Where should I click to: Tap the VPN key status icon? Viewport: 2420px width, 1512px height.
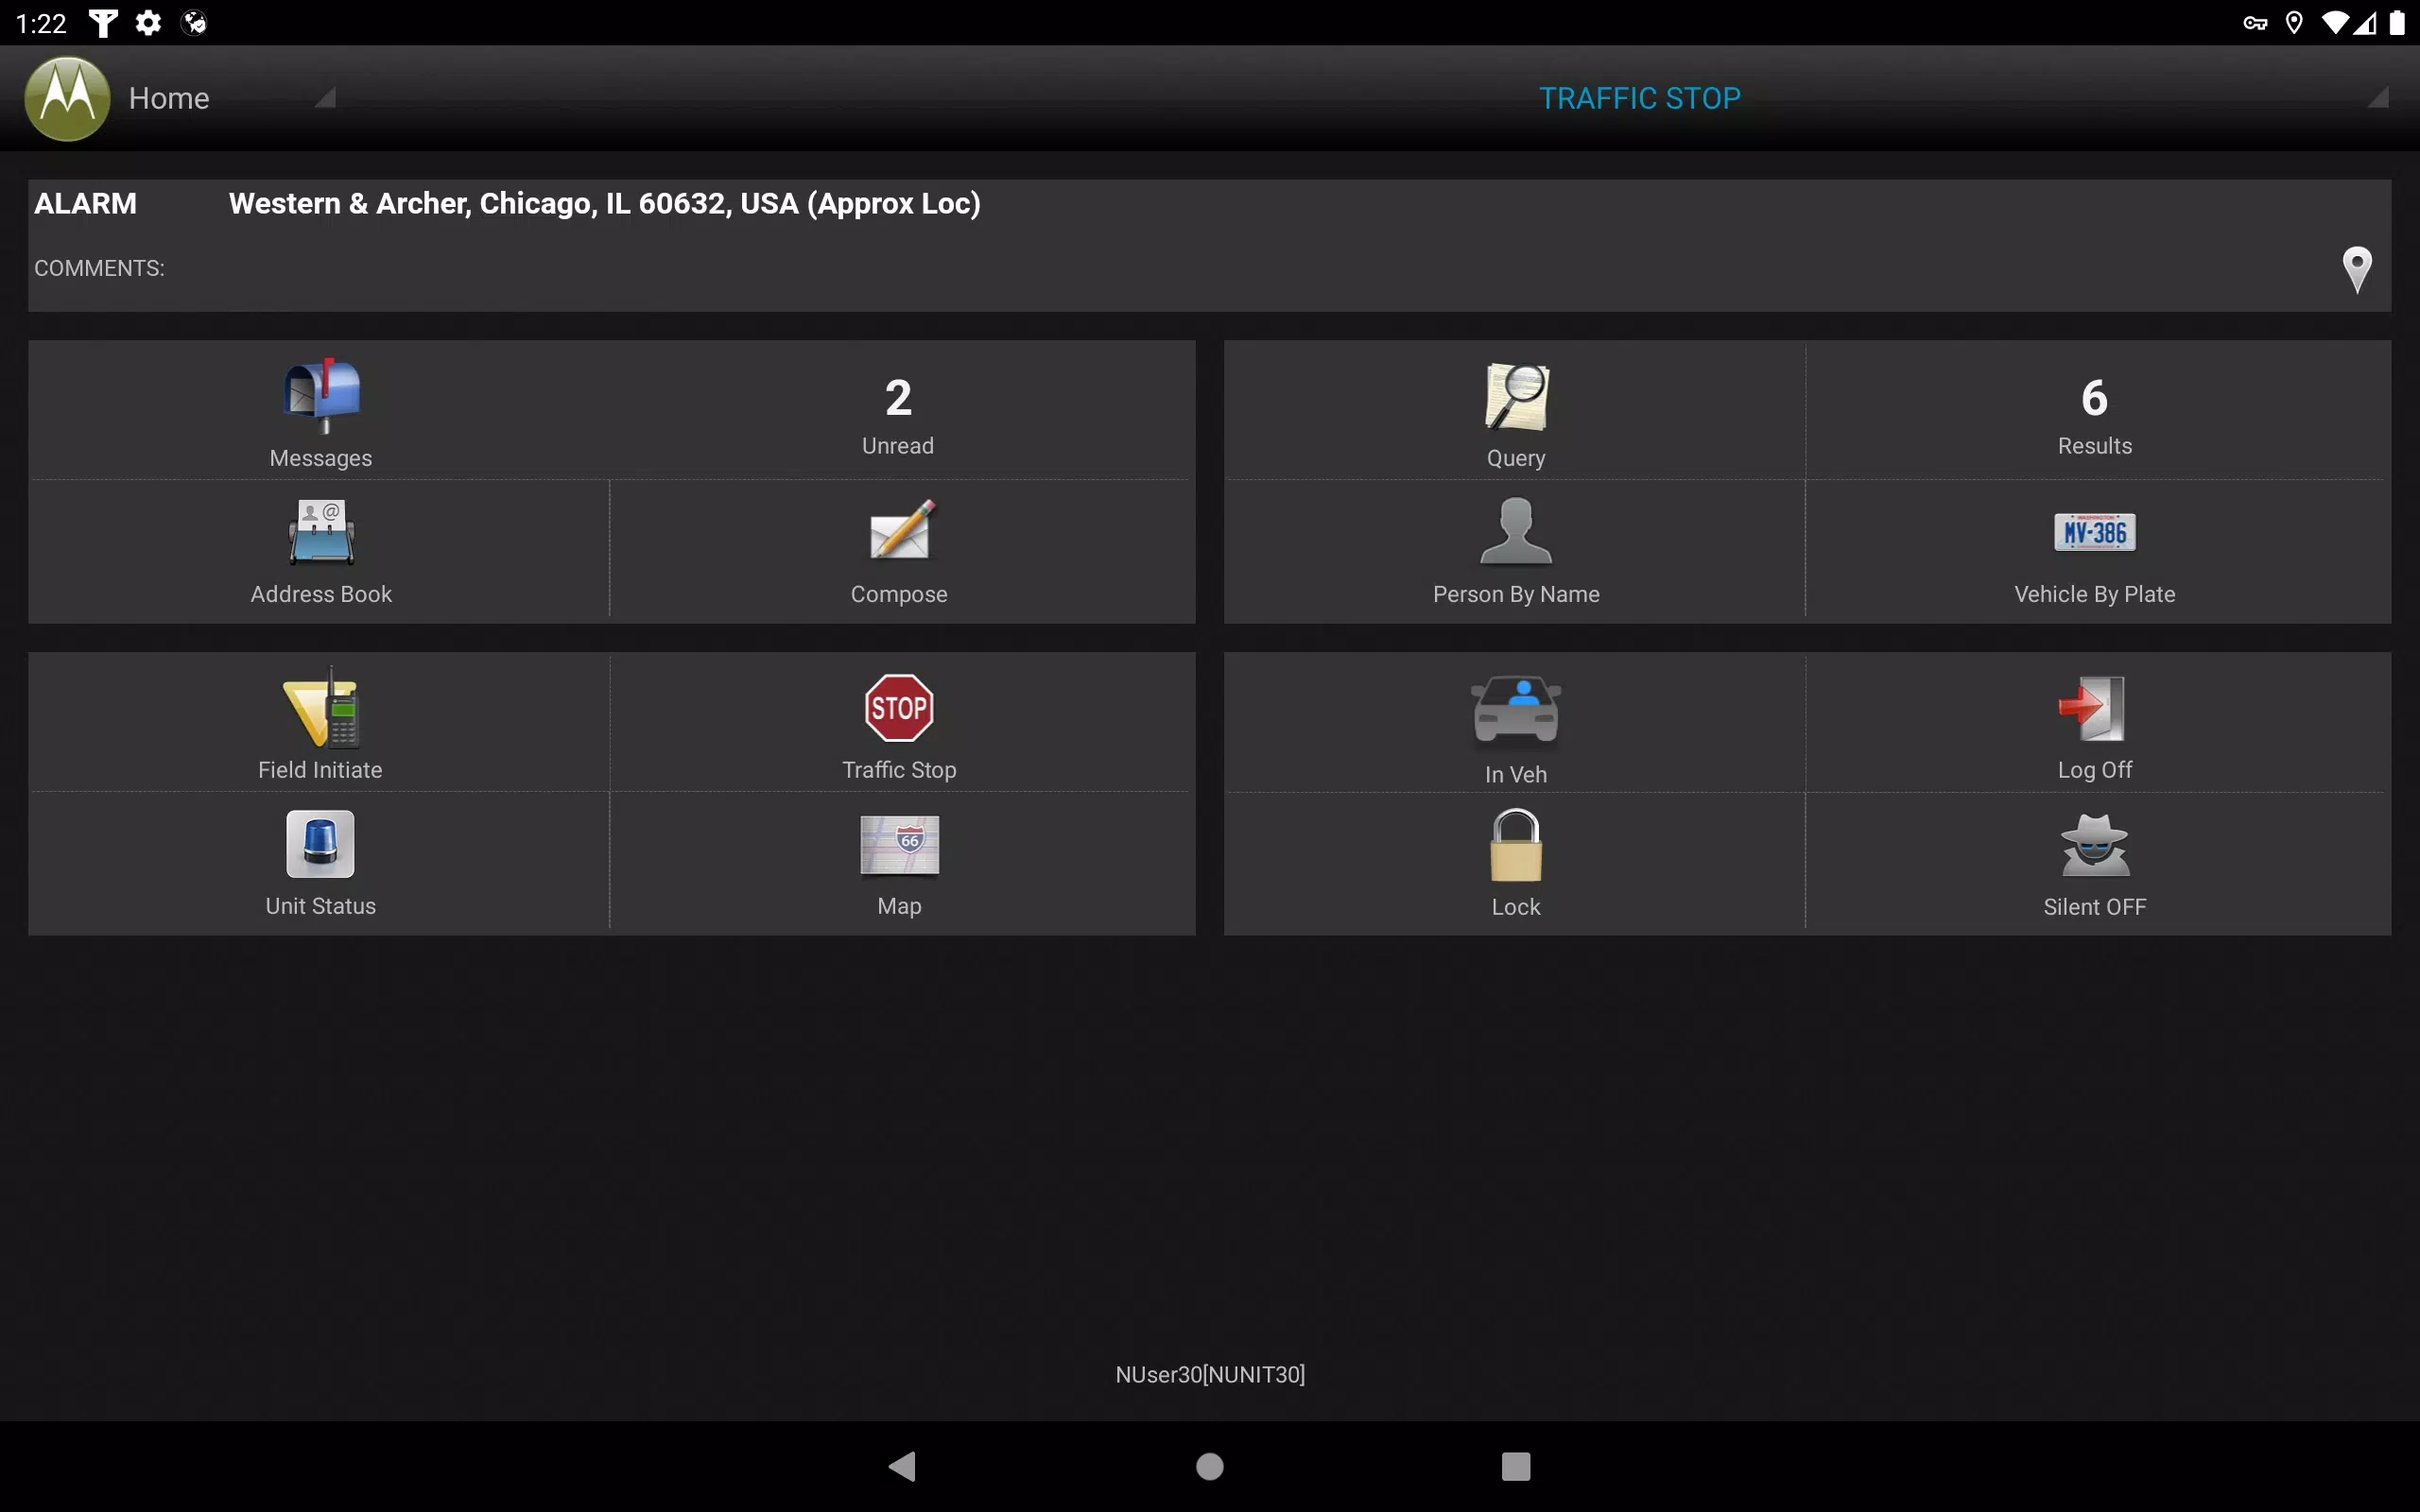[2255, 22]
